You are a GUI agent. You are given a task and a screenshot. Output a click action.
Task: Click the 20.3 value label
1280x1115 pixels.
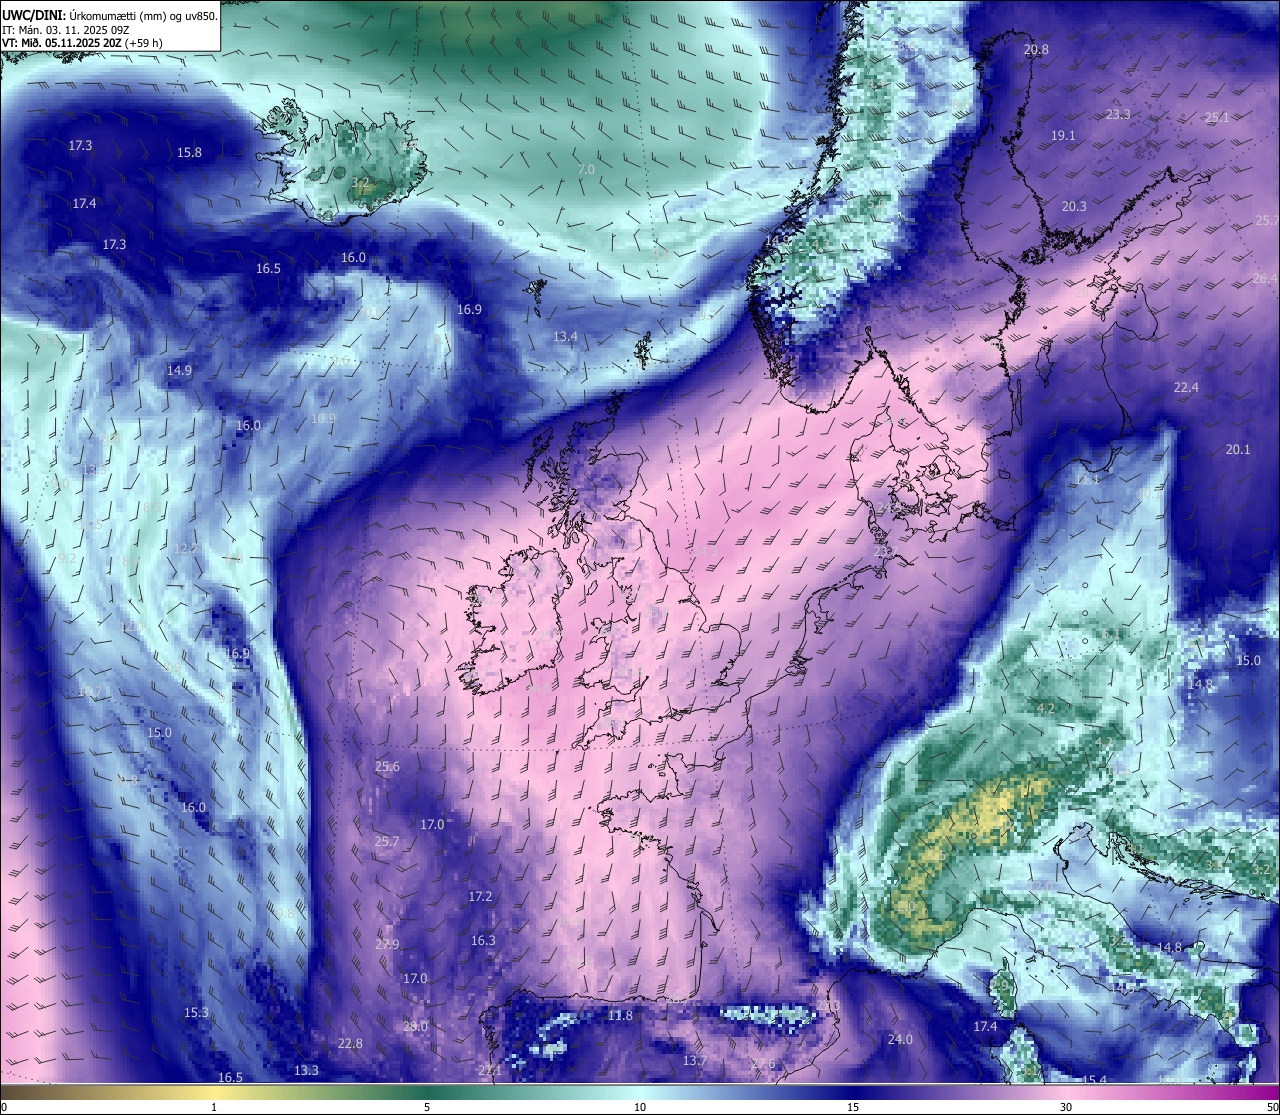(1074, 207)
